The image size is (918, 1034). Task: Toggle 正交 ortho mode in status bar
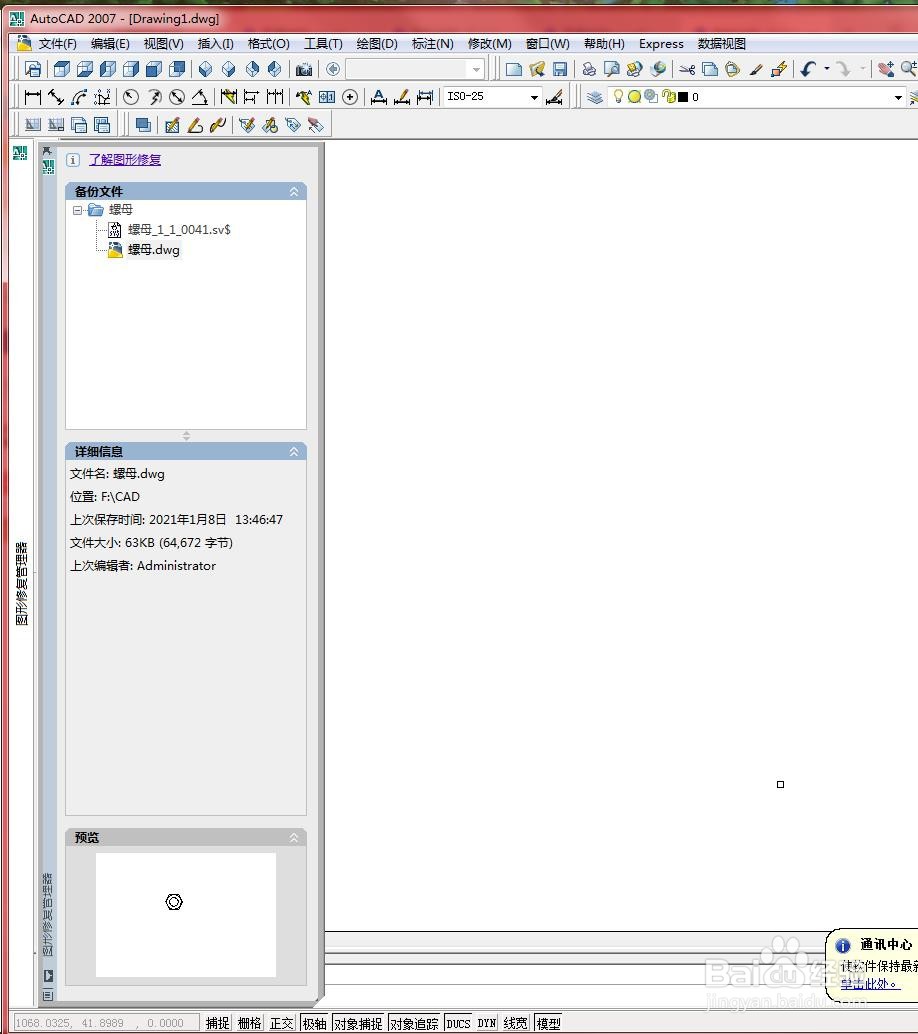(282, 1023)
